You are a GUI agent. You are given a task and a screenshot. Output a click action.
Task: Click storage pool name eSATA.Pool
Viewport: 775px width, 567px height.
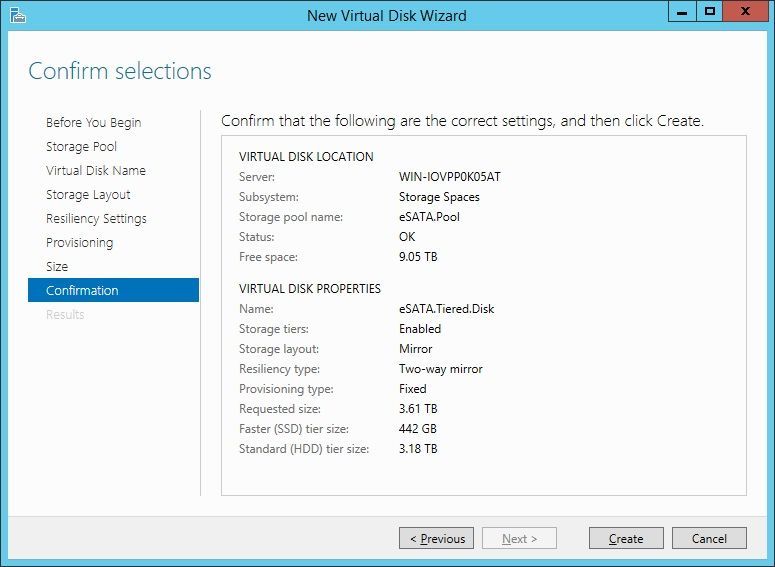[x=429, y=217]
